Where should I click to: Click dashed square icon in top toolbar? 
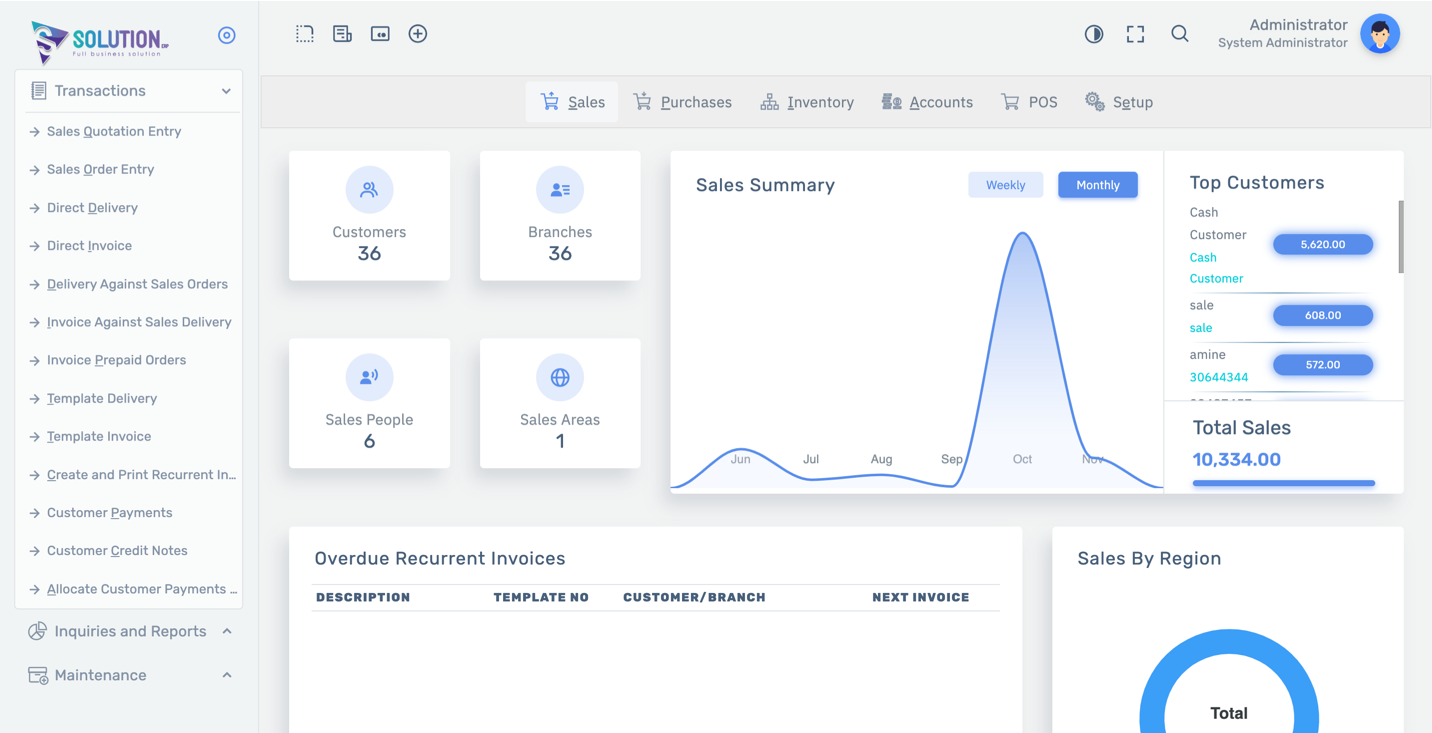(x=305, y=34)
